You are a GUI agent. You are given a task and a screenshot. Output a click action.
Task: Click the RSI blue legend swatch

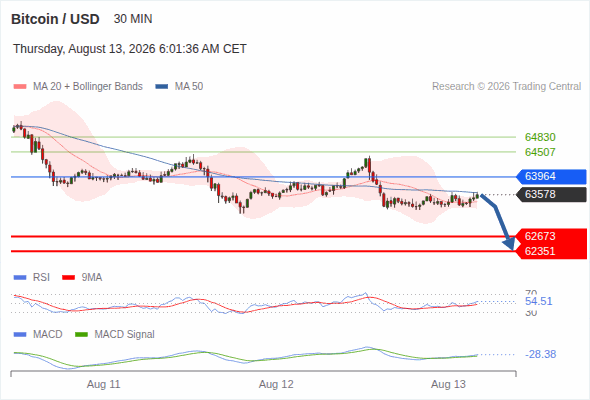(x=20, y=278)
